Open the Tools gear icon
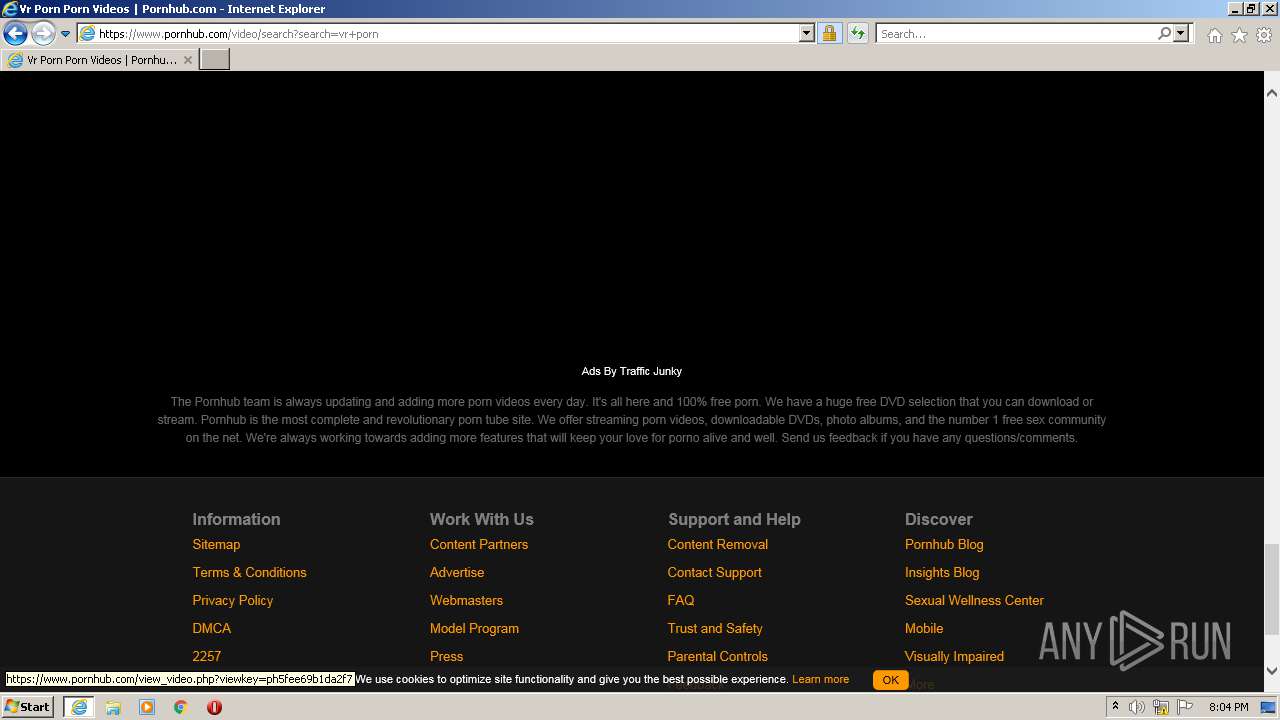 coord(1264,35)
